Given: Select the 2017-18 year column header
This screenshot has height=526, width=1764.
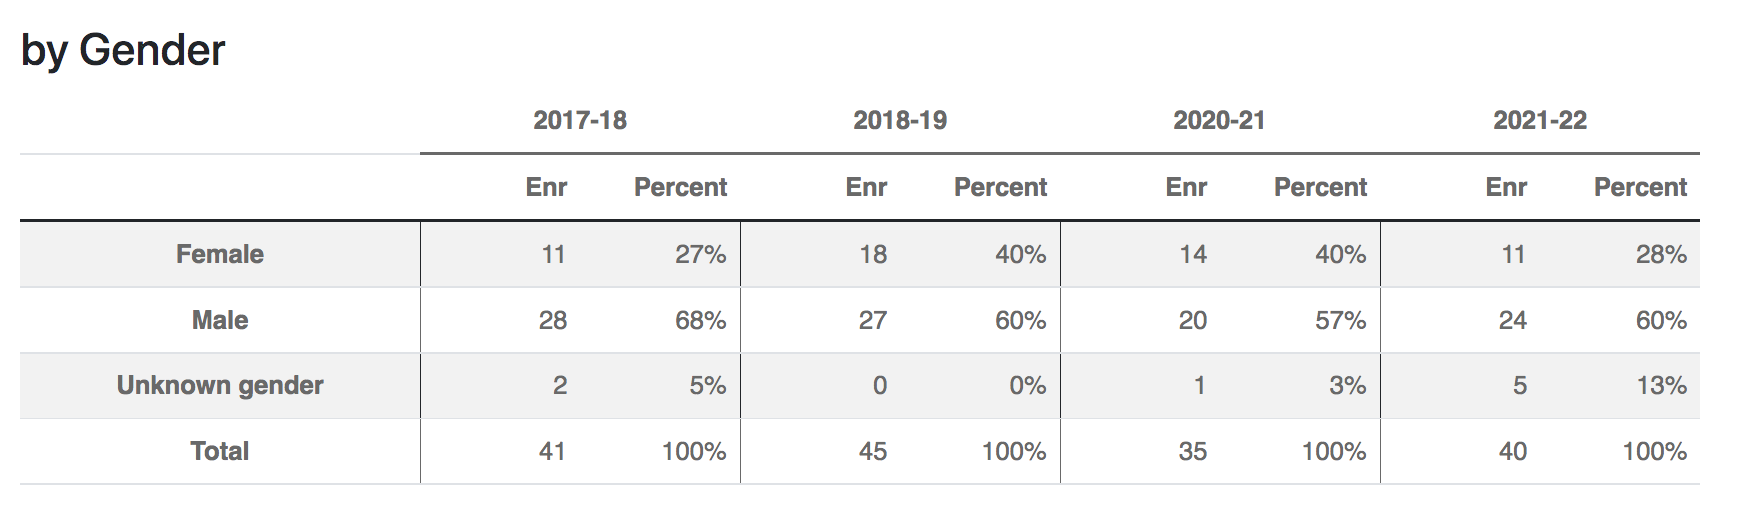Looking at the screenshot, I should pyautogui.click(x=580, y=121).
